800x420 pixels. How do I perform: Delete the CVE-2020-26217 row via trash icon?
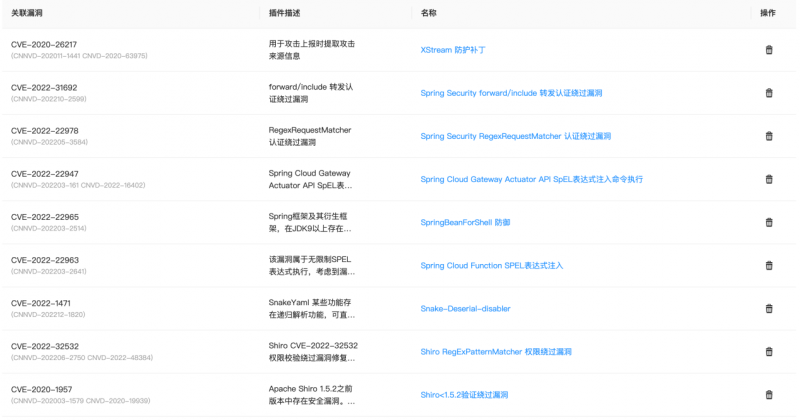click(x=769, y=50)
